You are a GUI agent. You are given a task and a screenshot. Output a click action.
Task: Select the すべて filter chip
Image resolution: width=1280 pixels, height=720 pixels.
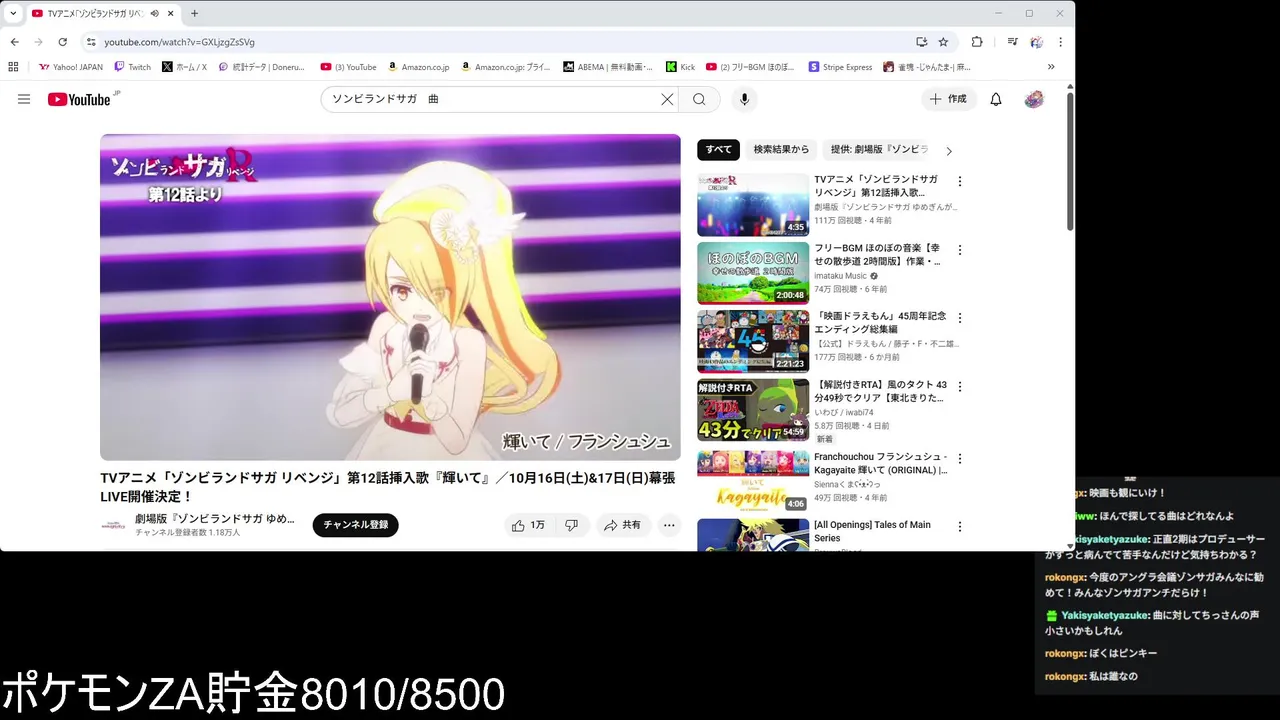click(718, 150)
